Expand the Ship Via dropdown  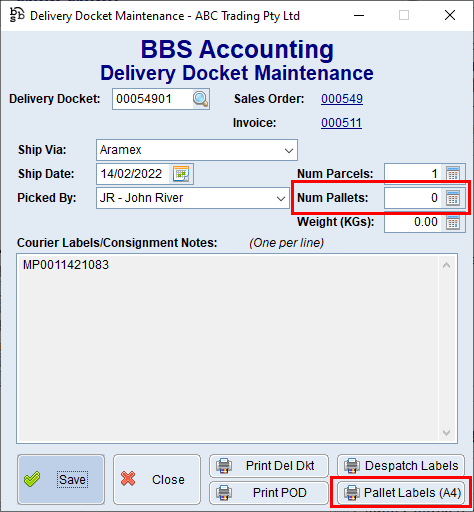pyautogui.click(x=289, y=150)
